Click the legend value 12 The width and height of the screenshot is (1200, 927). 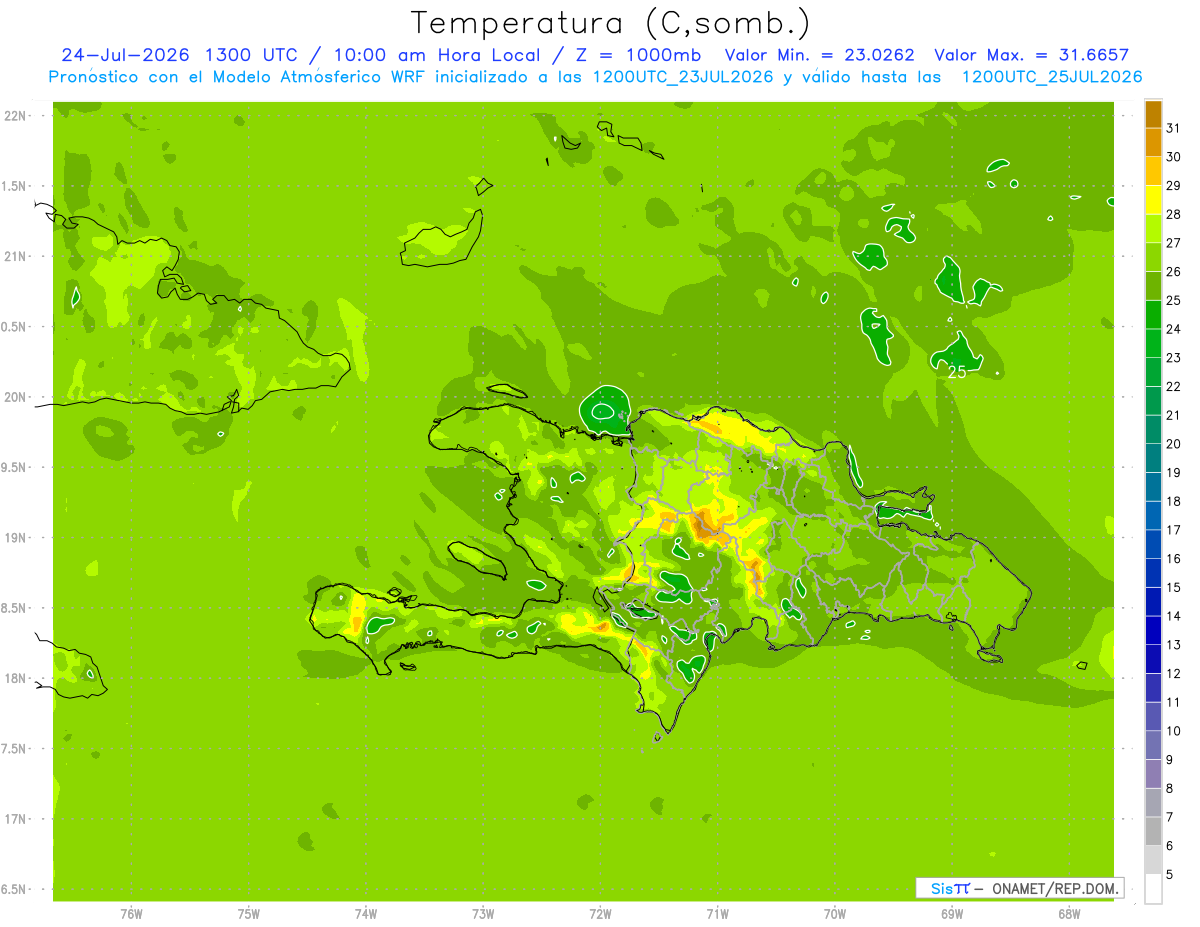click(1173, 673)
